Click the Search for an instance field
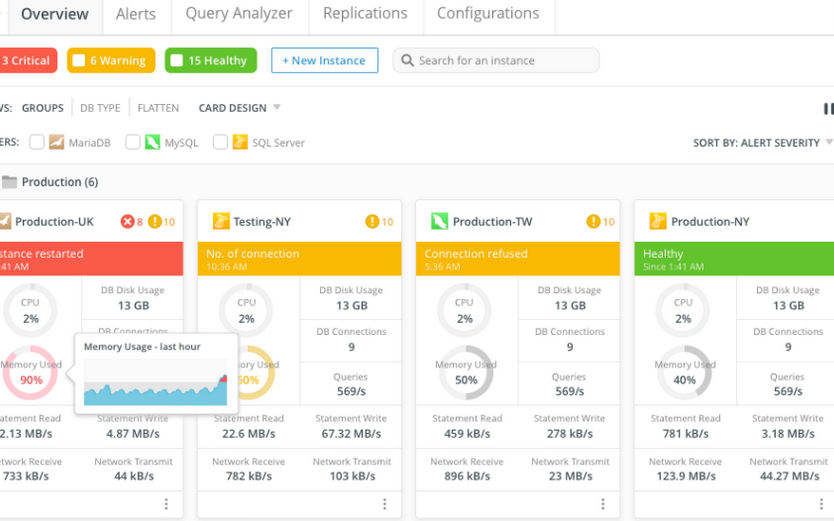Image resolution: width=834 pixels, height=521 pixels. 496,61
